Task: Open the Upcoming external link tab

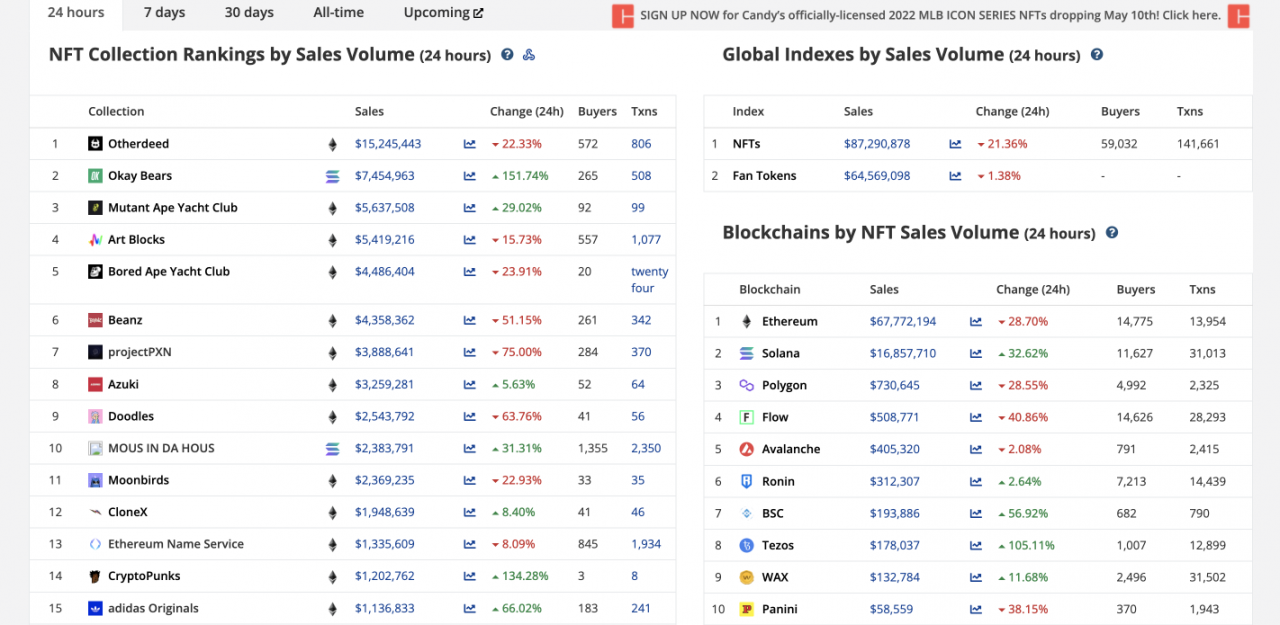Action: (443, 13)
